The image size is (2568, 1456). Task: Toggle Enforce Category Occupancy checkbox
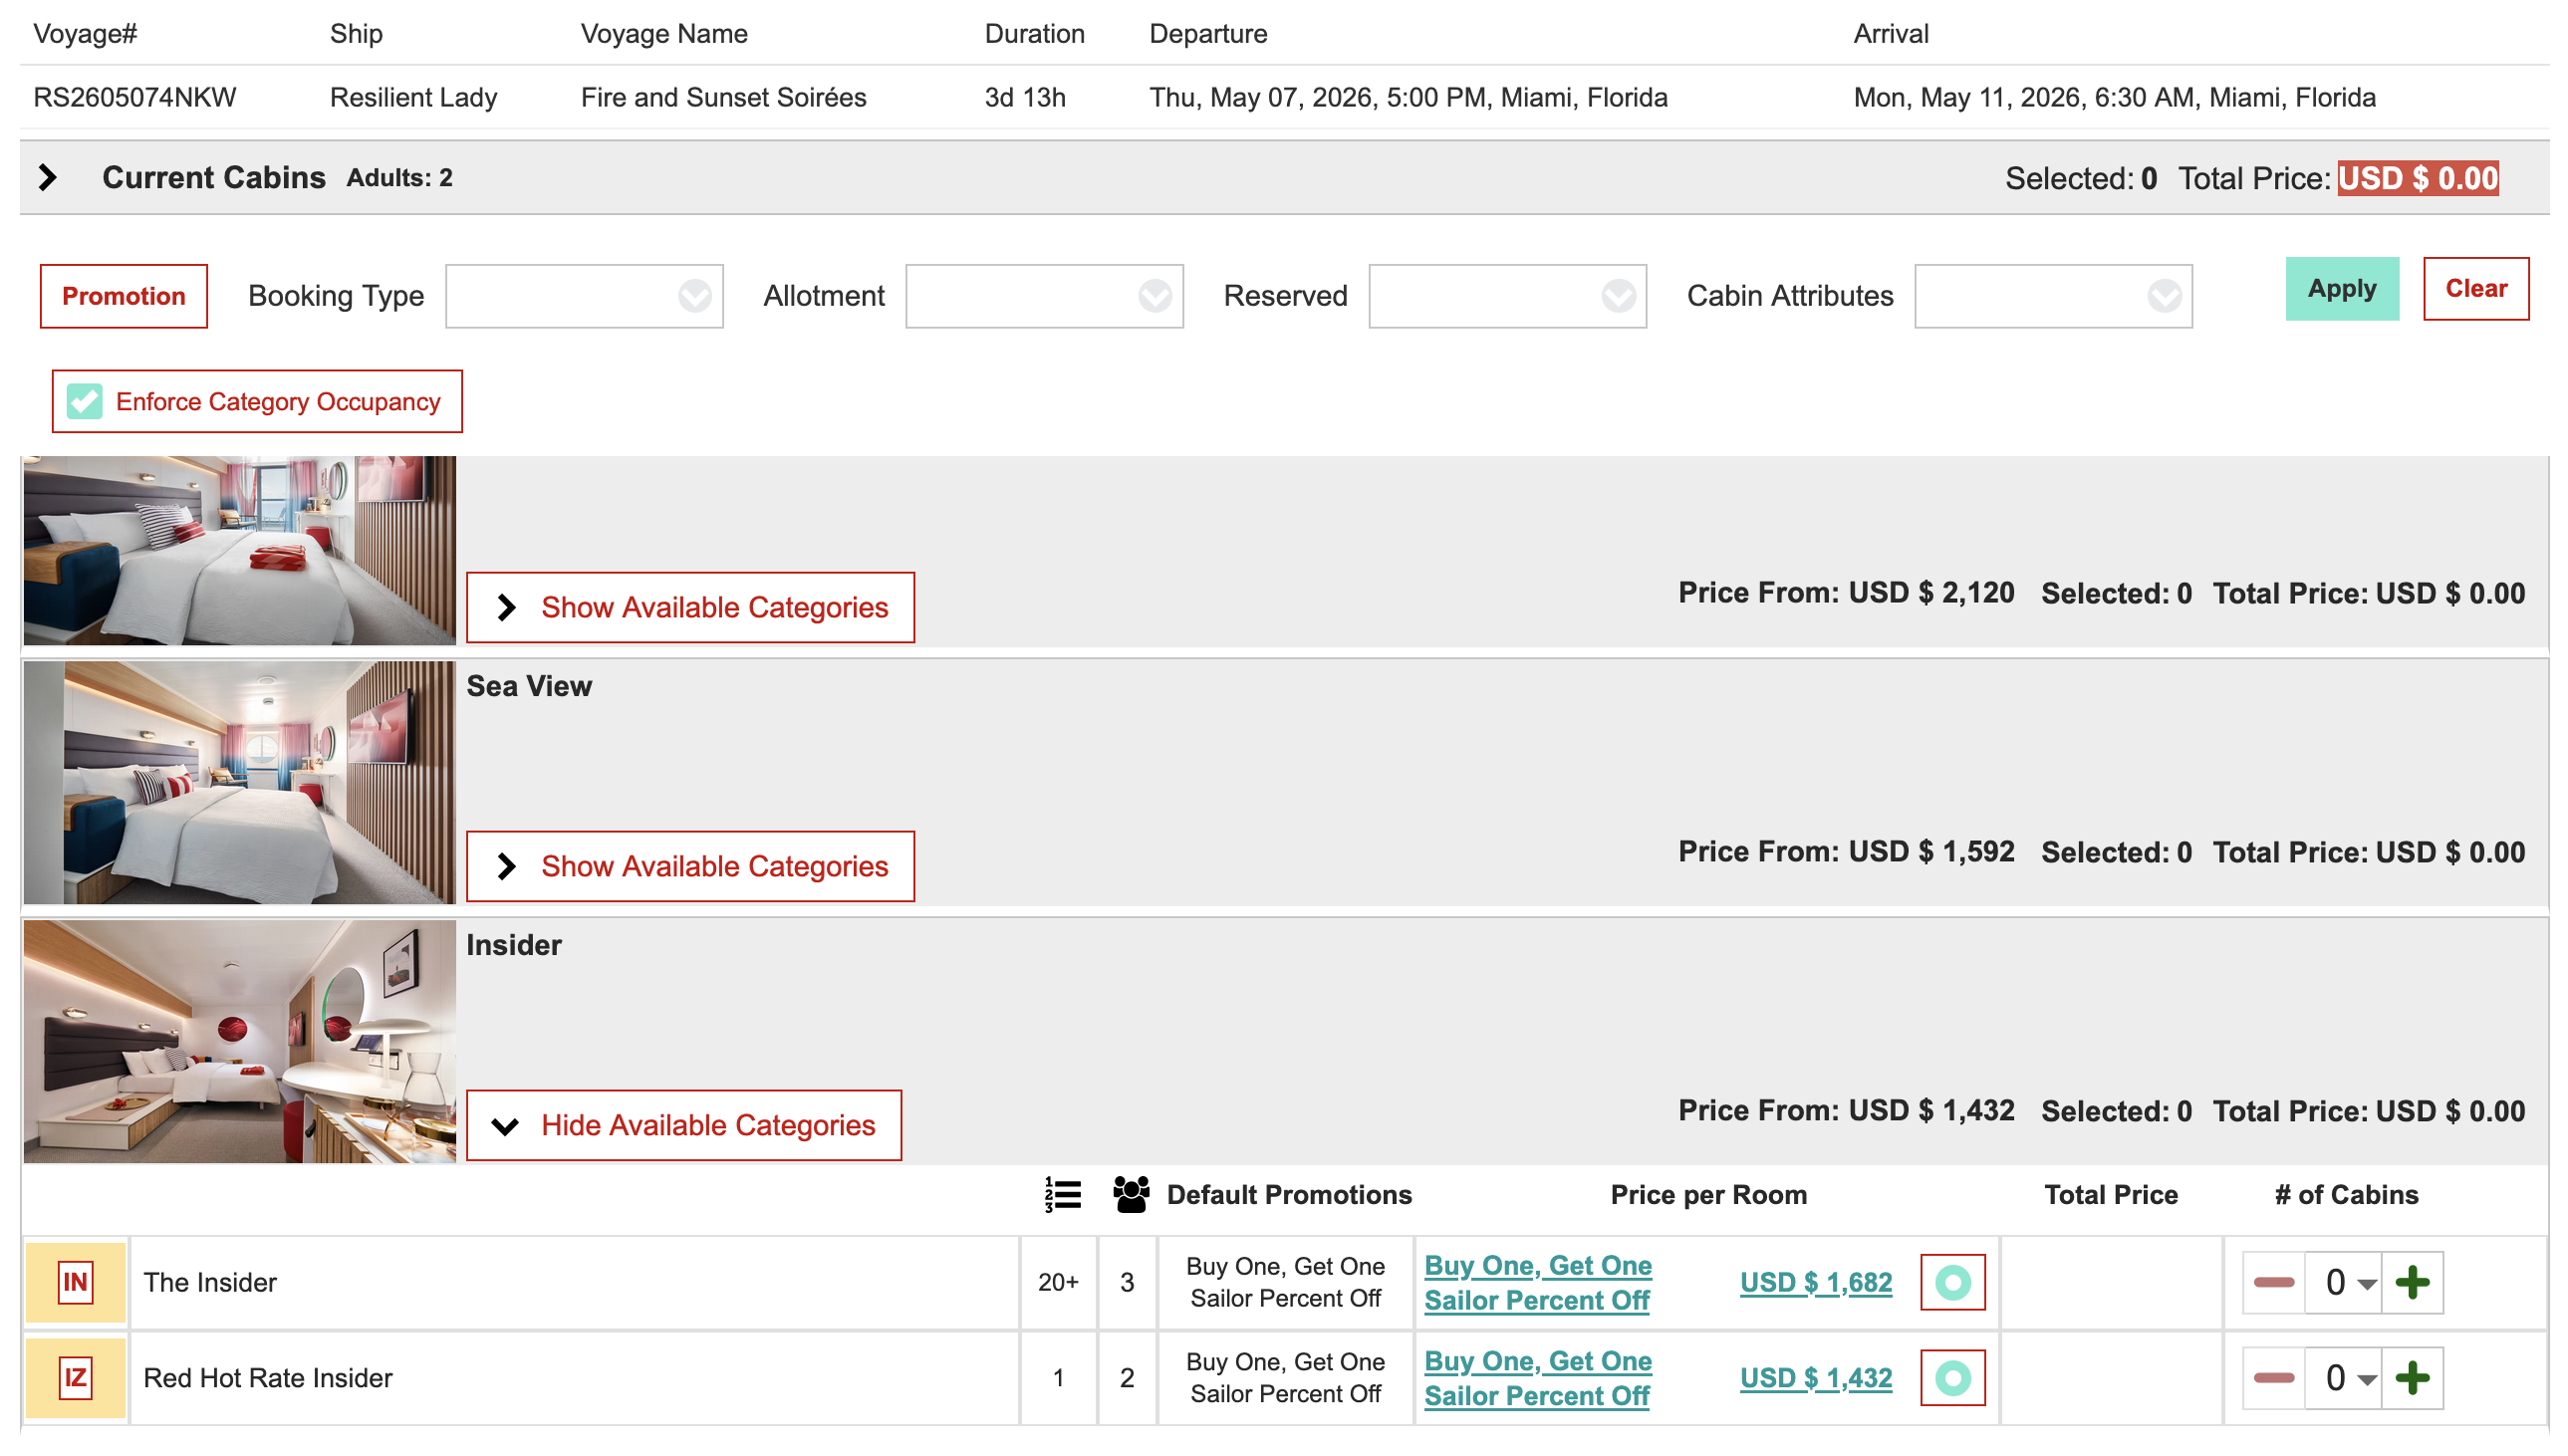pyautogui.click(x=85, y=402)
